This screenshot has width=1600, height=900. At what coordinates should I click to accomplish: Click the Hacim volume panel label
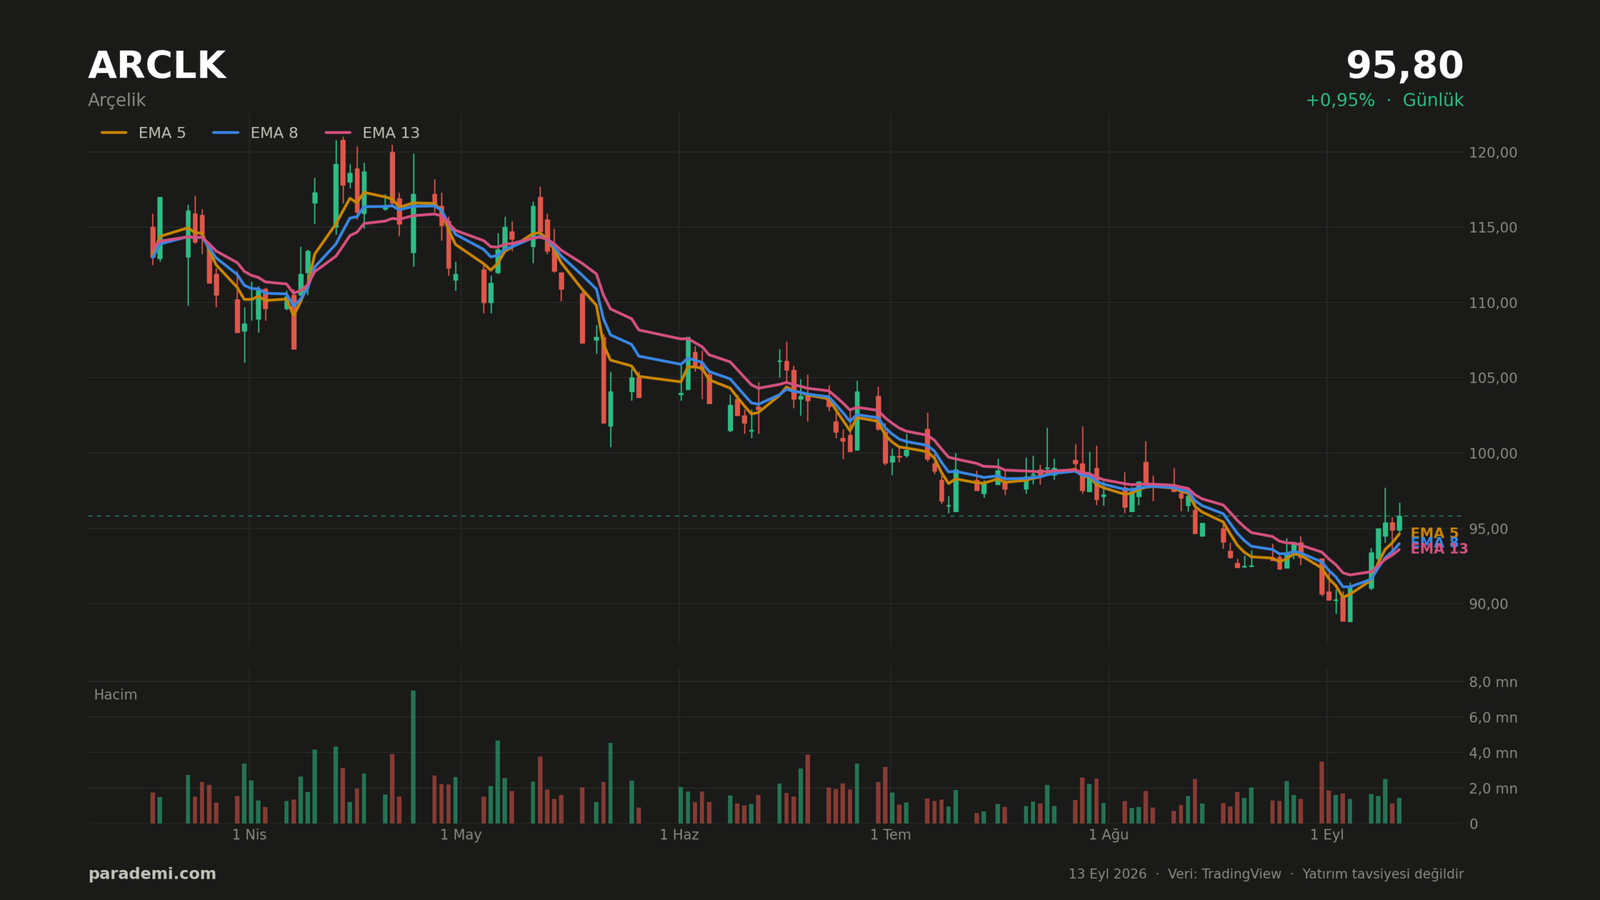point(115,695)
